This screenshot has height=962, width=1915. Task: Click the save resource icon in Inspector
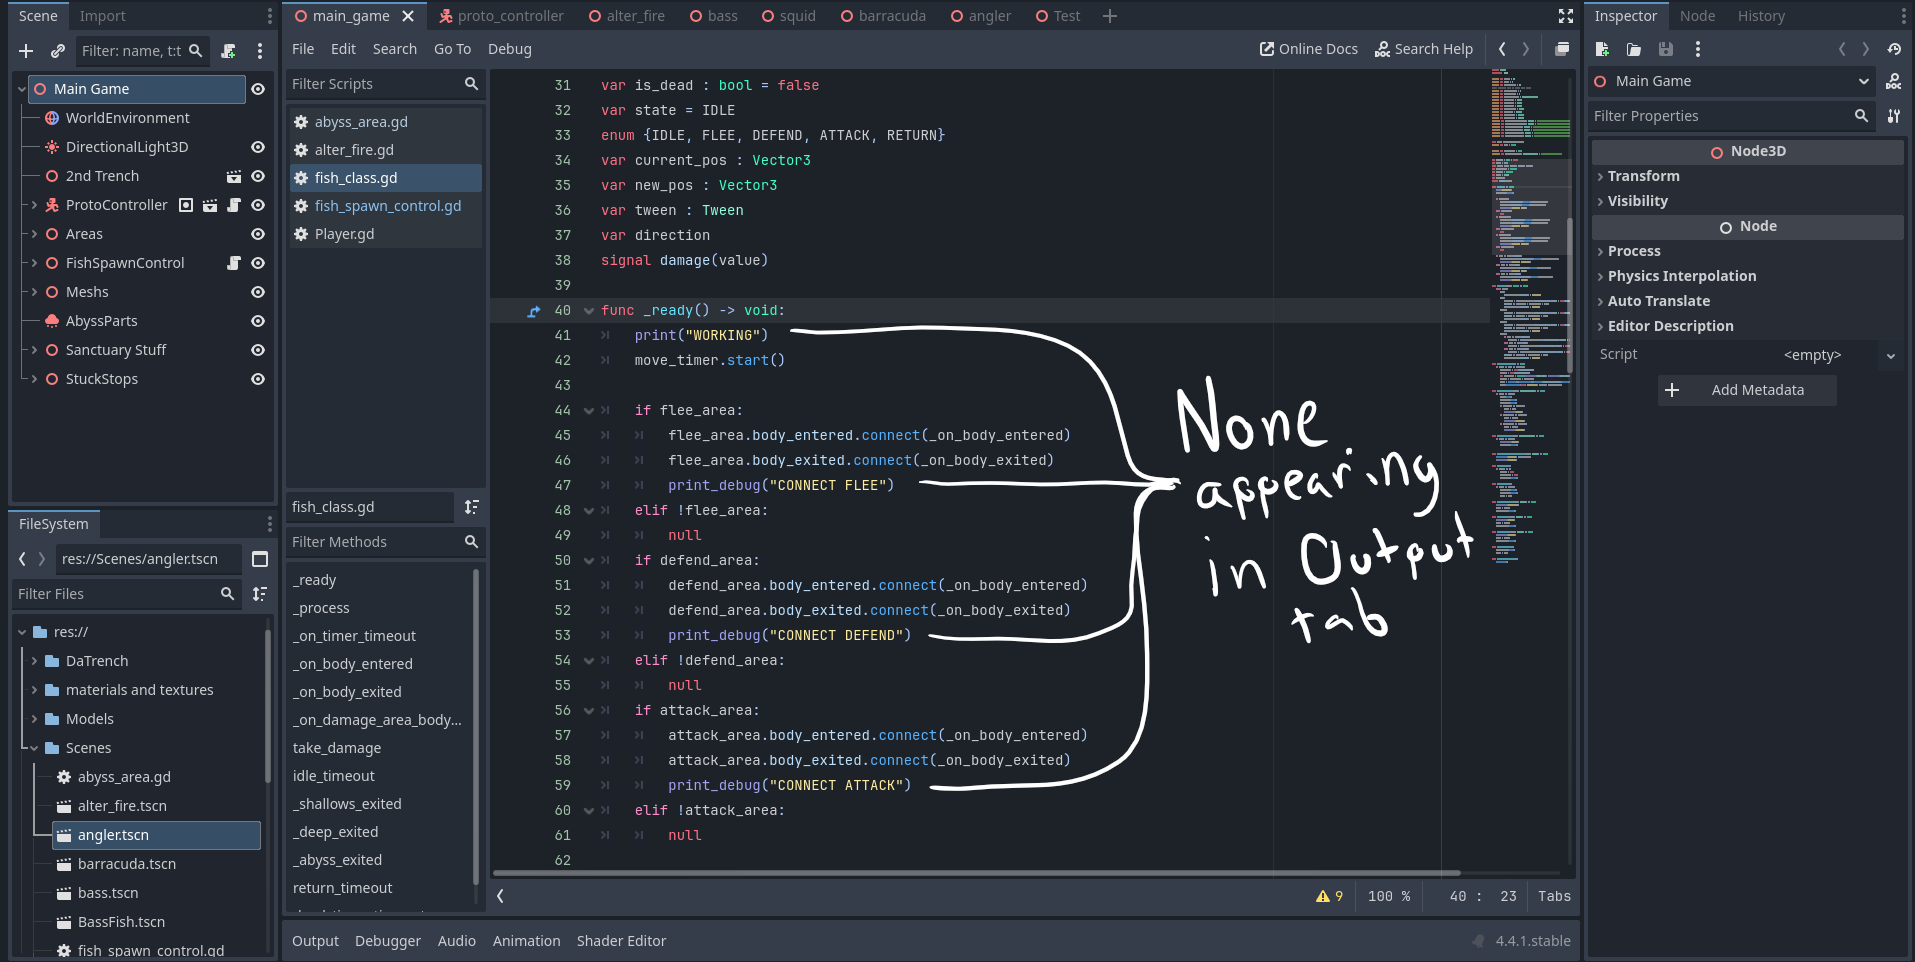pyautogui.click(x=1665, y=49)
